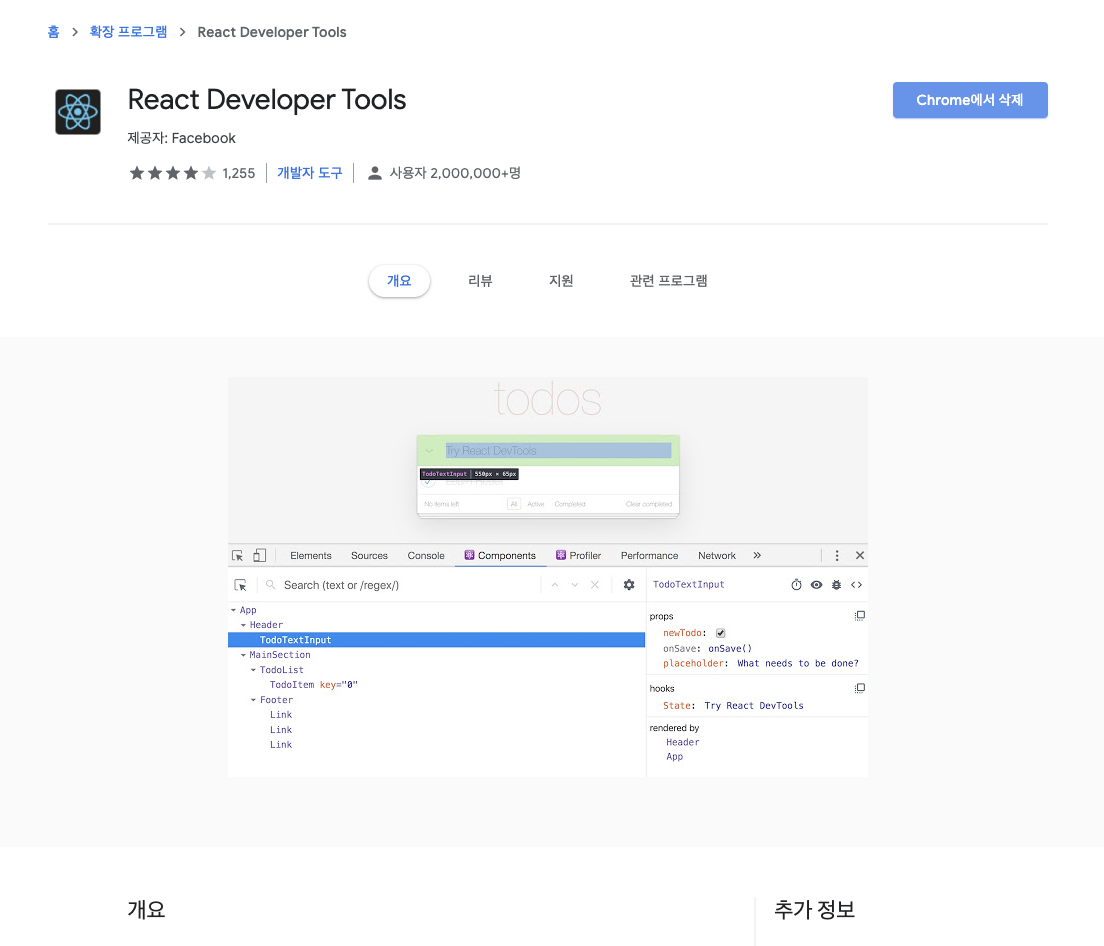Click the placeholder prop value text
Screen dimensions: 1104x946
798,663
